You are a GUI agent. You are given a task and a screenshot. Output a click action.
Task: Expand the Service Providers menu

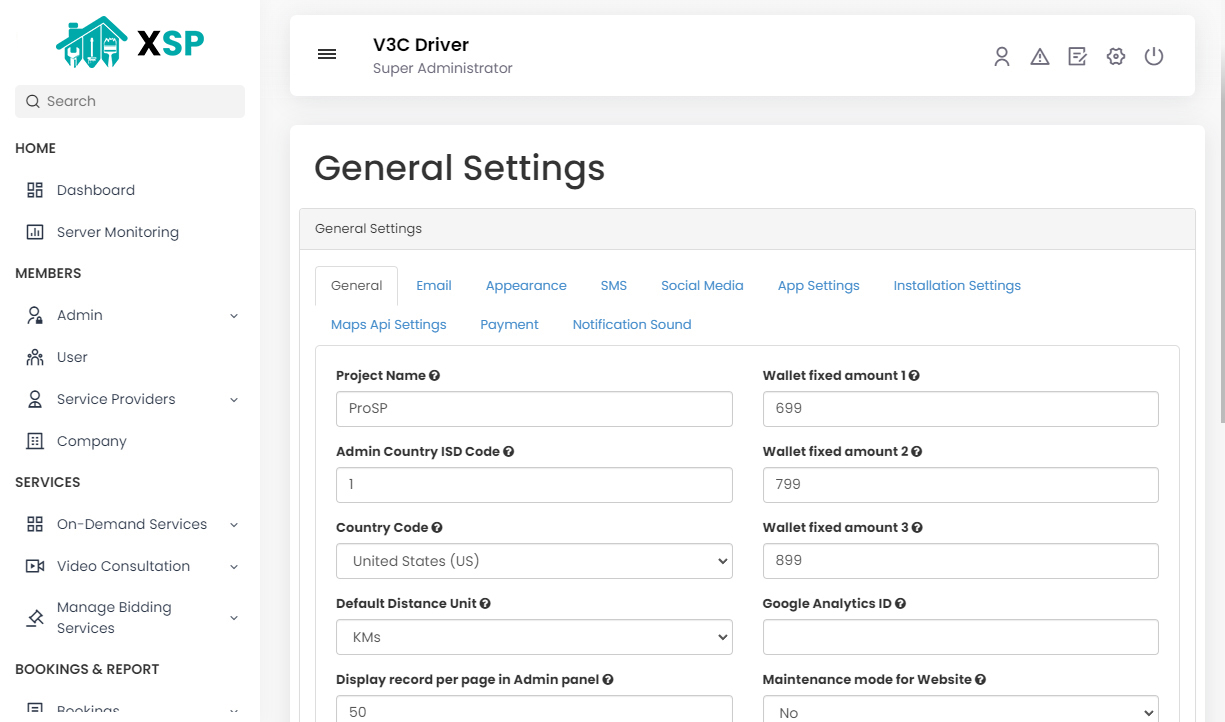[x=234, y=399]
